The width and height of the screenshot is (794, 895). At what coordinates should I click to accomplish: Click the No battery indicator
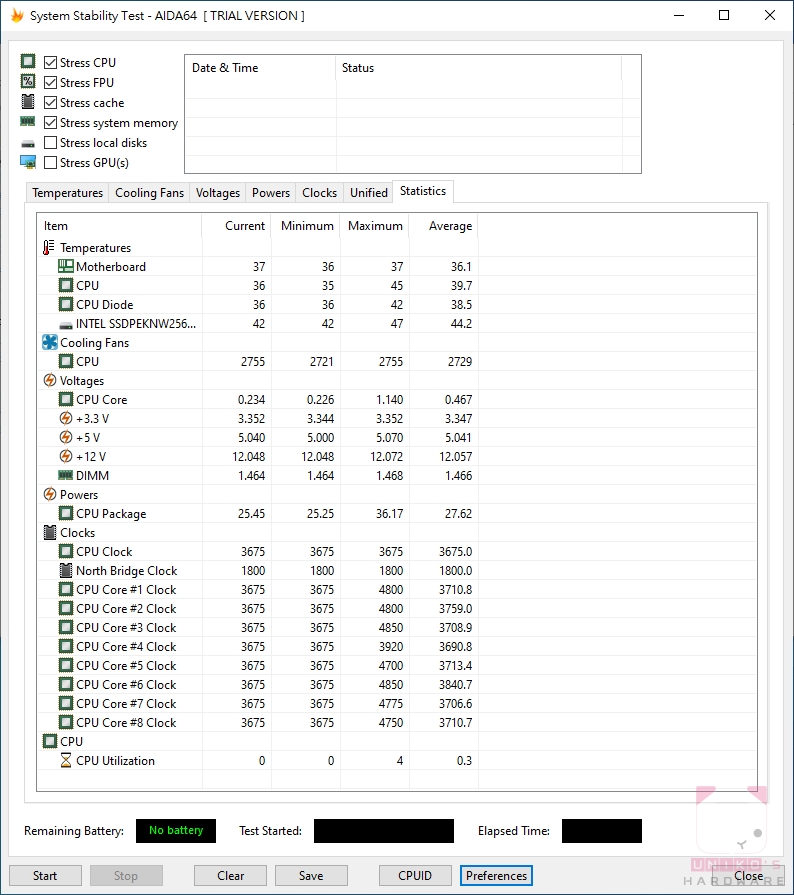(x=176, y=831)
